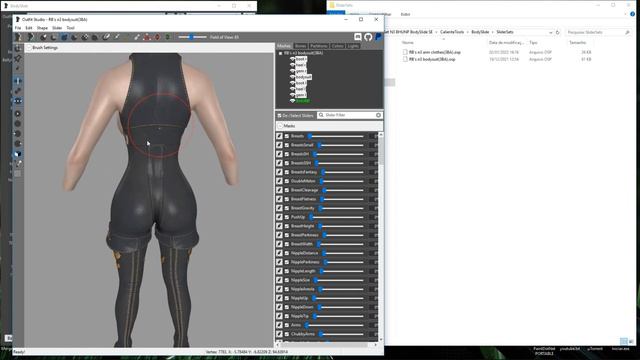Click the red circle icon in the top toolbar
The width and height of the screenshot is (640, 360).
(x=157, y=37)
